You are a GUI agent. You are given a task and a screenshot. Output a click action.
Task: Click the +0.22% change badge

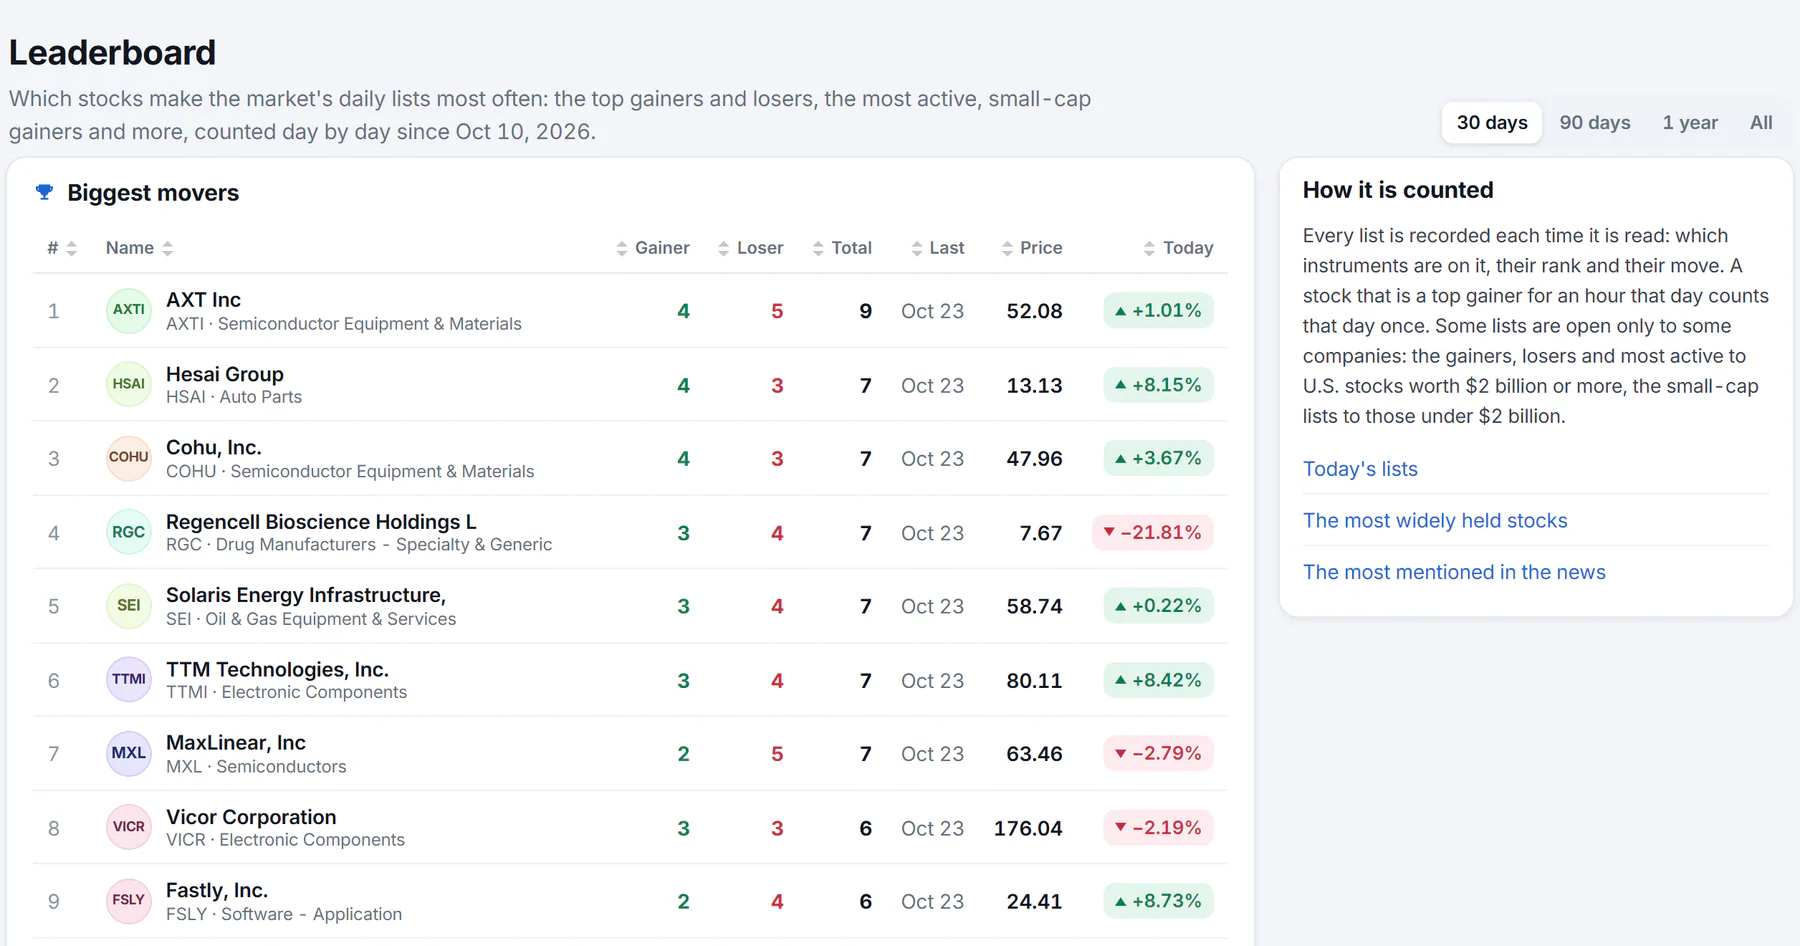pyautogui.click(x=1158, y=606)
